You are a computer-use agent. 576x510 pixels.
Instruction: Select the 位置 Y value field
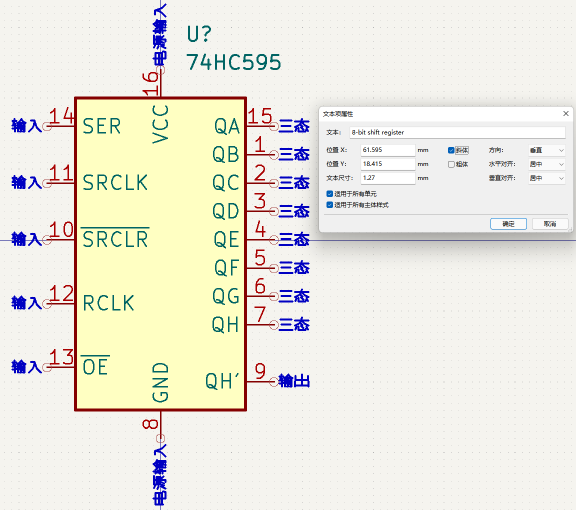click(x=388, y=164)
